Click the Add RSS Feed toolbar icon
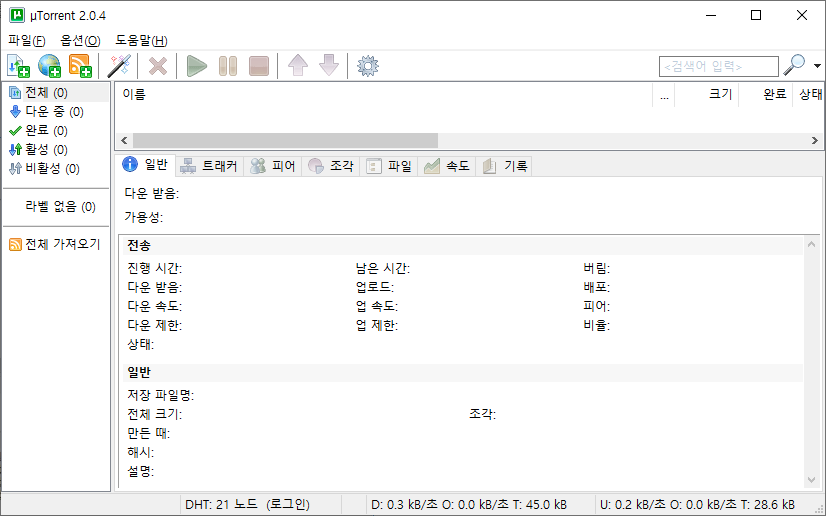The width and height of the screenshot is (826, 516). coord(80,66)
